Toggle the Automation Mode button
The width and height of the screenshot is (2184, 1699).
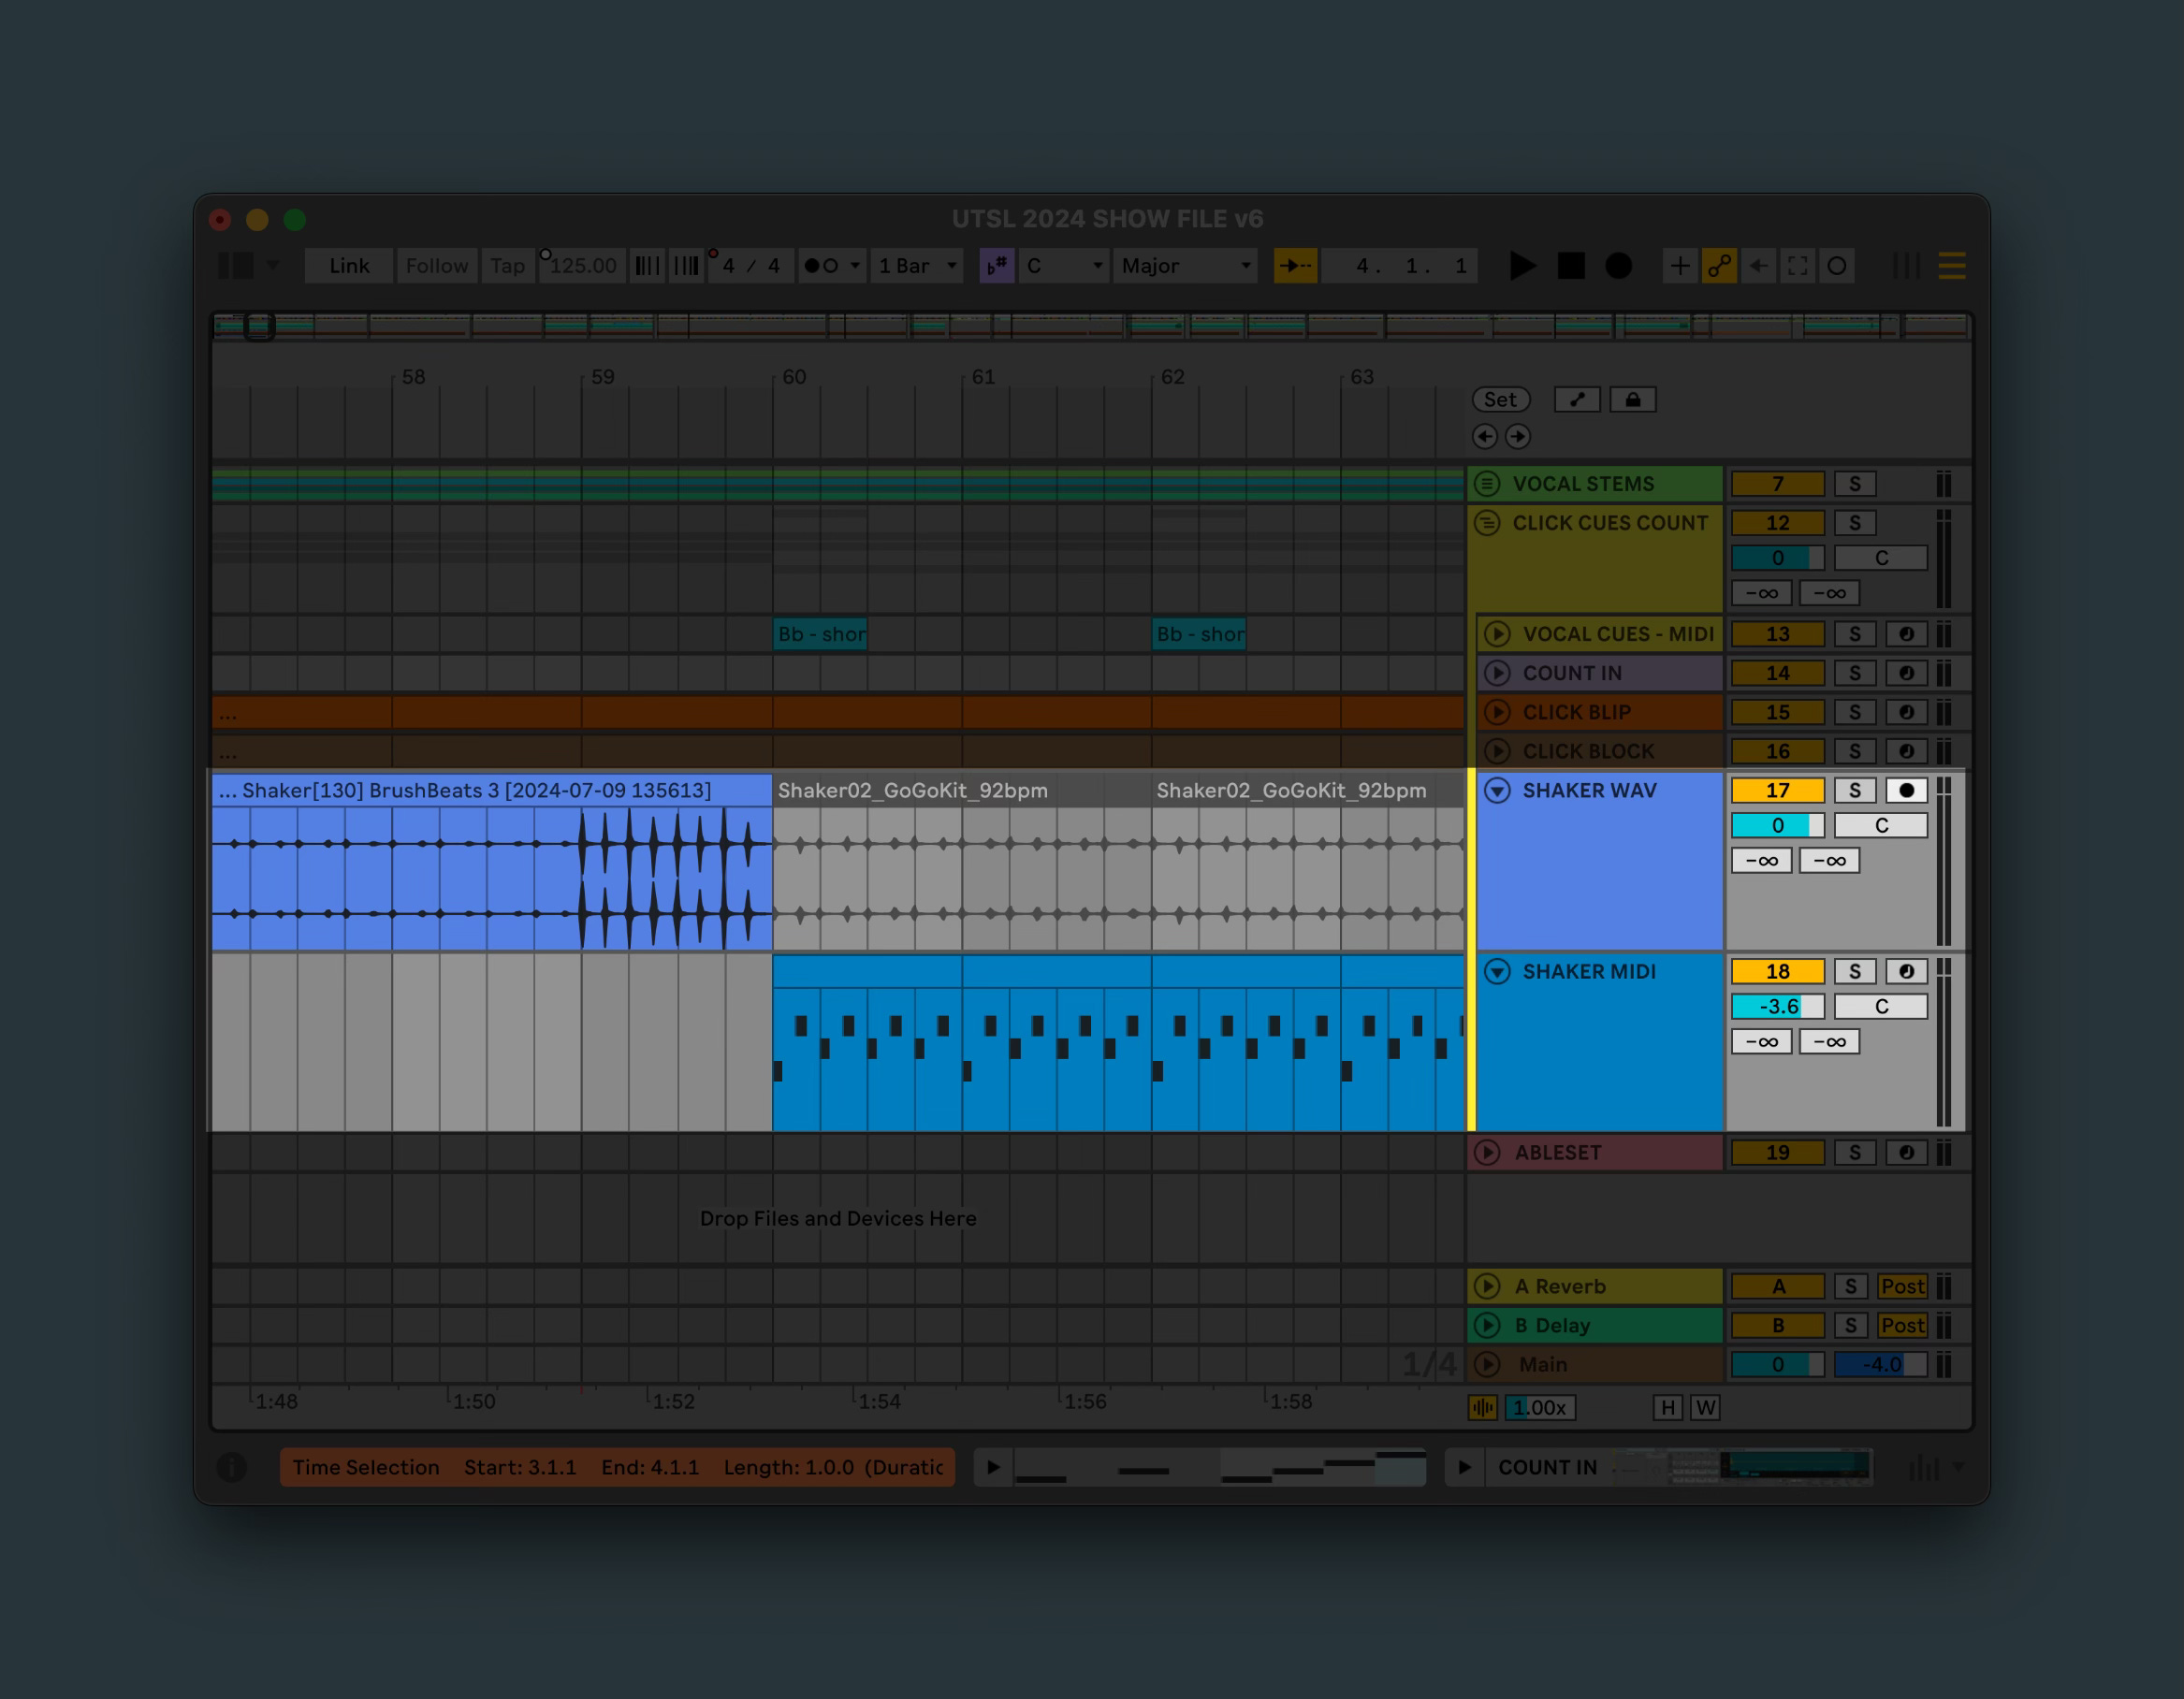coord(1577,400)
